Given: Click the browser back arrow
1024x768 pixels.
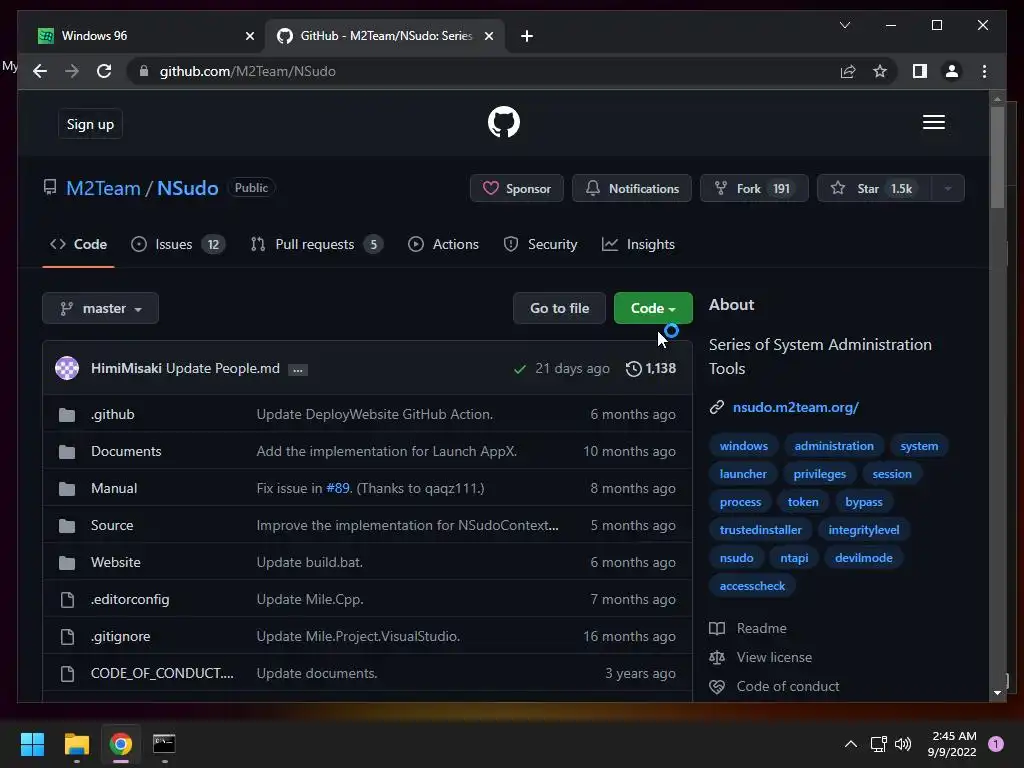Looking at the screenshot, I should (40, 71).
